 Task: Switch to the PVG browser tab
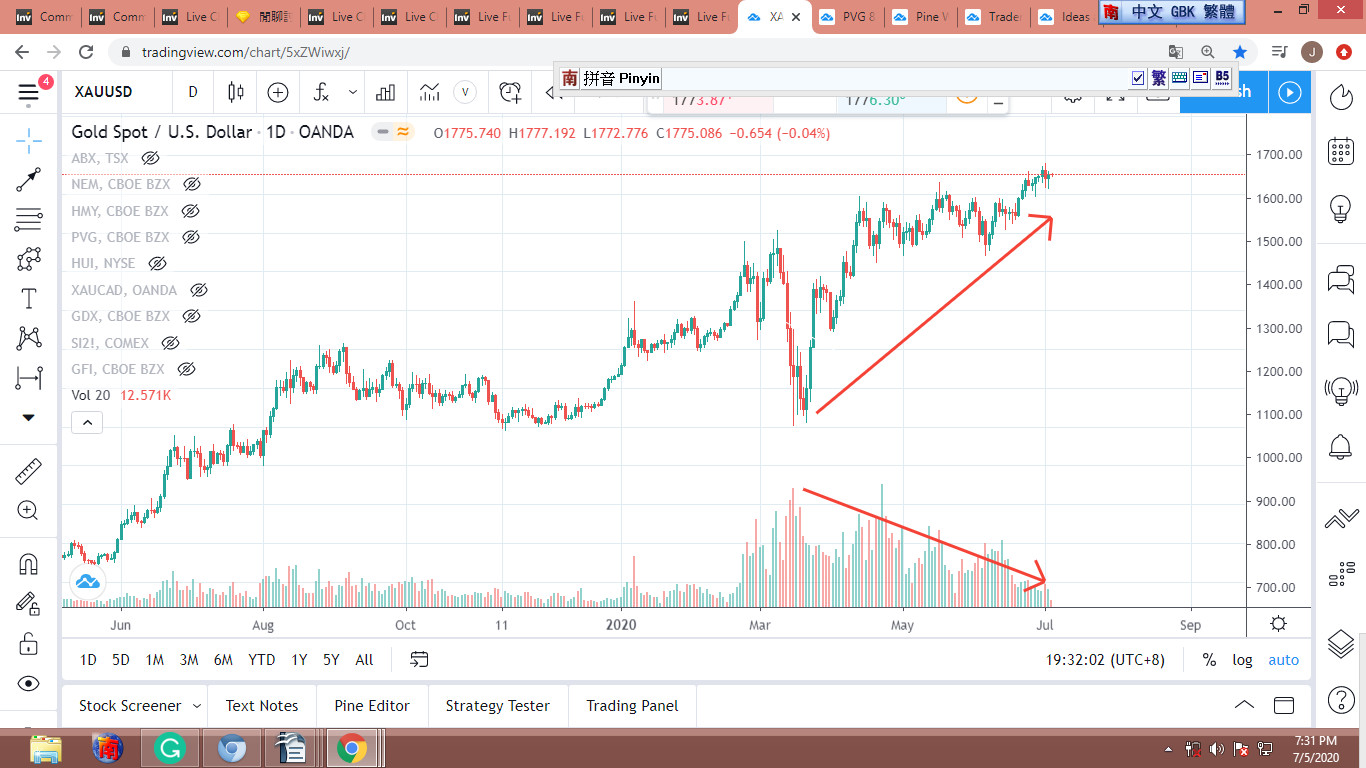[849, 17]
